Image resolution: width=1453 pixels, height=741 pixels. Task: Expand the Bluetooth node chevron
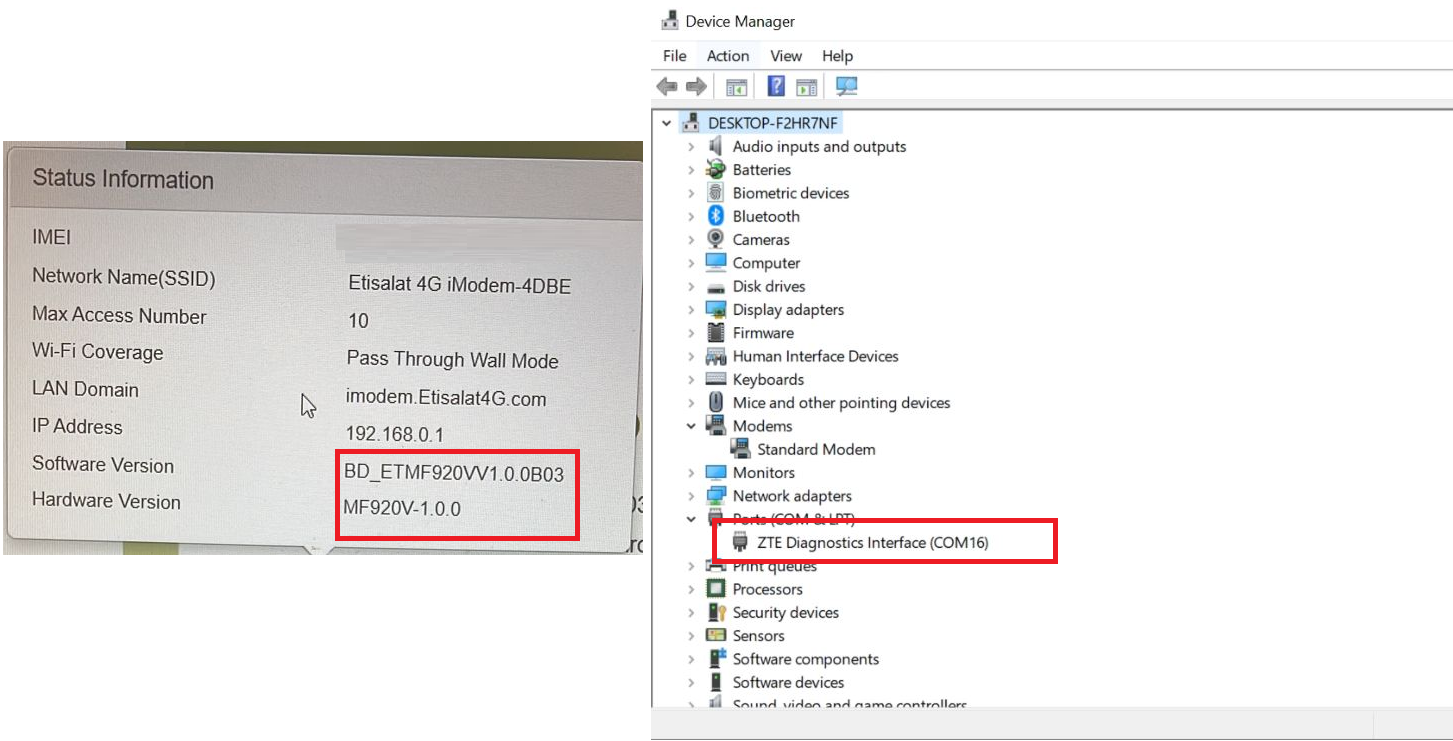691,216
